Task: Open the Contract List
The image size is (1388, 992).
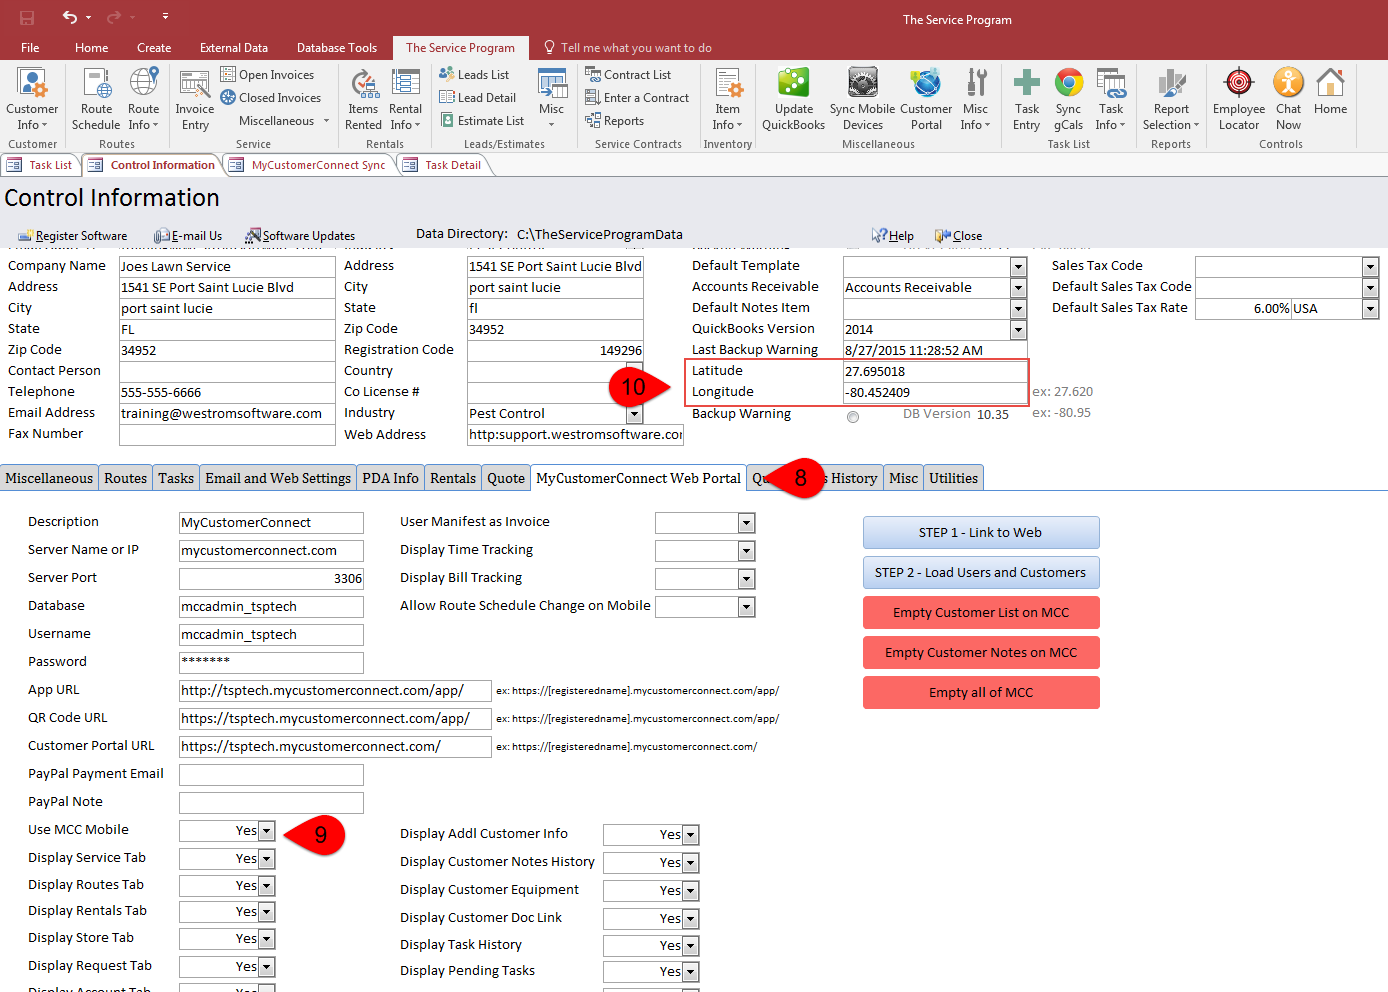Action: [x=628, y=75]
